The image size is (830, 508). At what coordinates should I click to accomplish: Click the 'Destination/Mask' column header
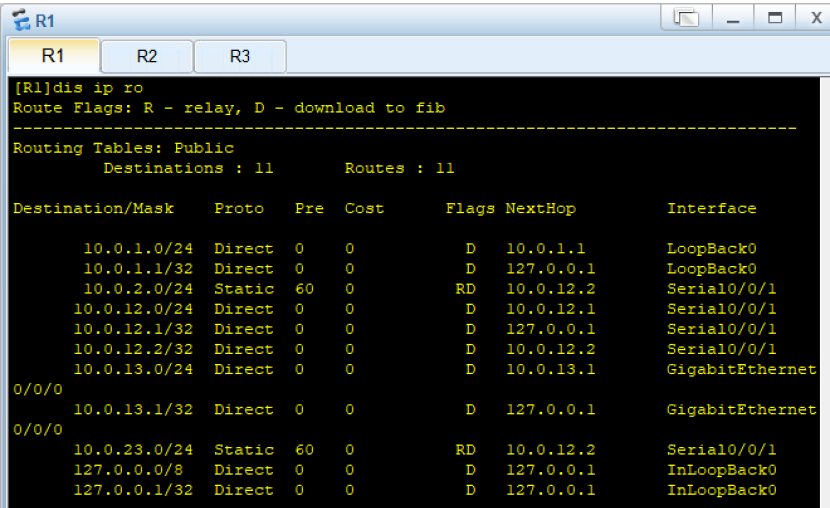[x=93, y=208]
